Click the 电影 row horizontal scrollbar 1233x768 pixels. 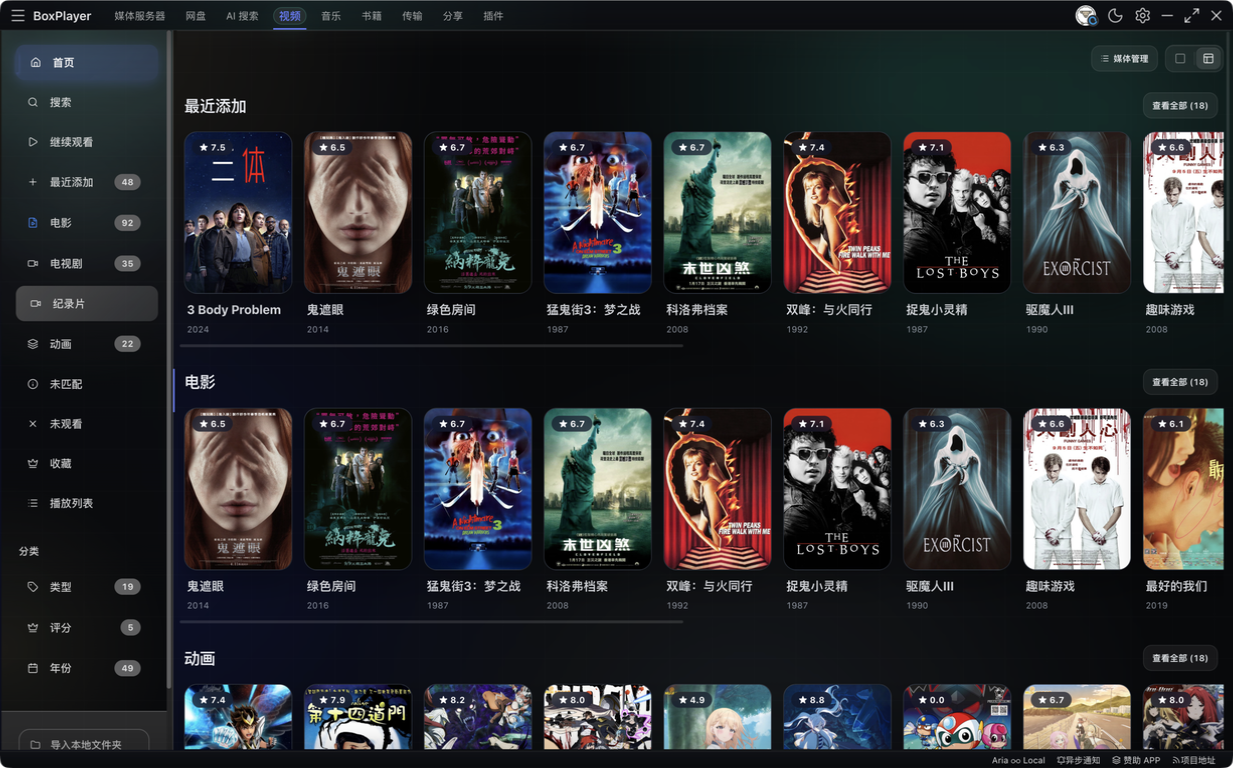click(432, 622)
